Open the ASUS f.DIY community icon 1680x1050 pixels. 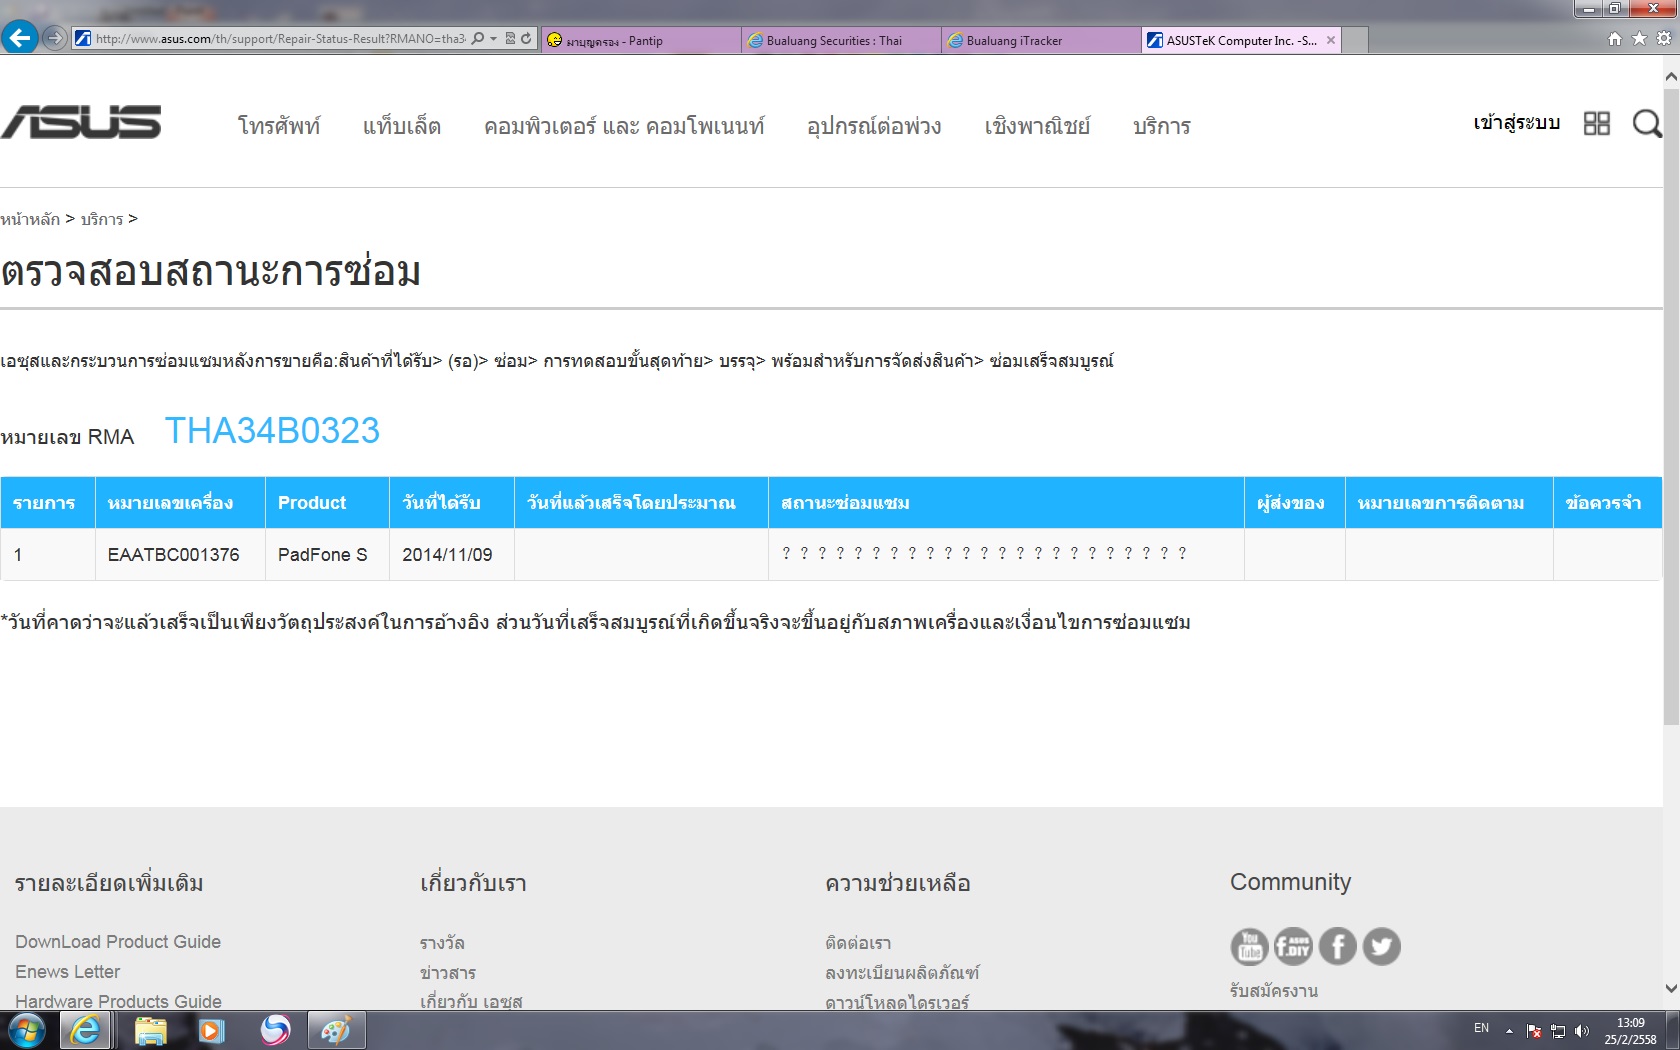tap(1293, 946)
